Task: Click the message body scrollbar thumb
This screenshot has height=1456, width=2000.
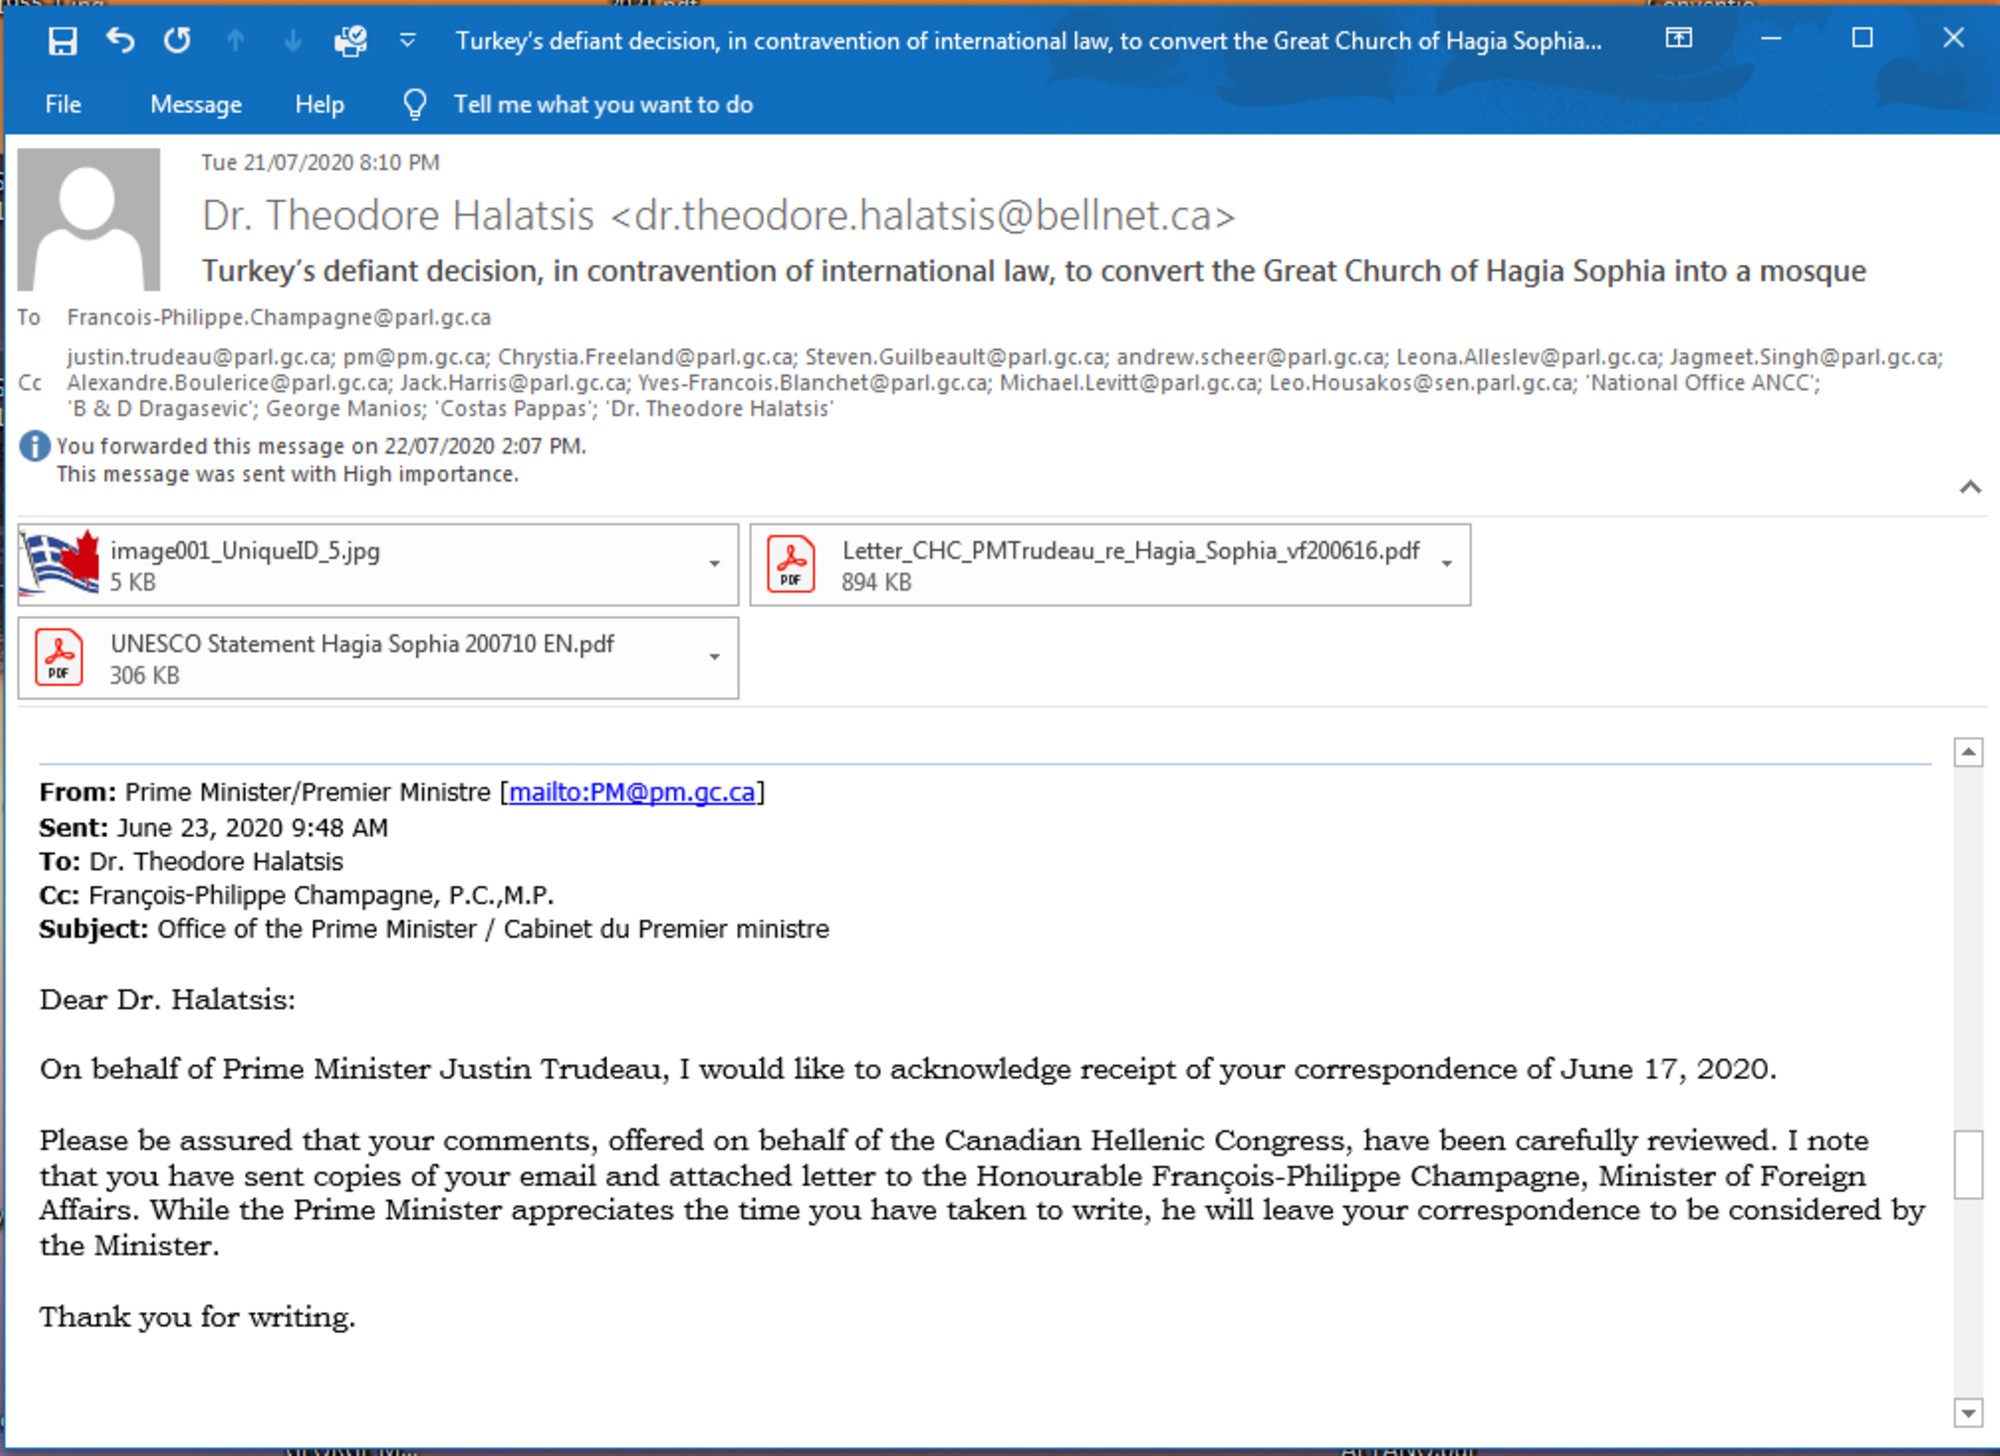Action: [1968, 1164]
